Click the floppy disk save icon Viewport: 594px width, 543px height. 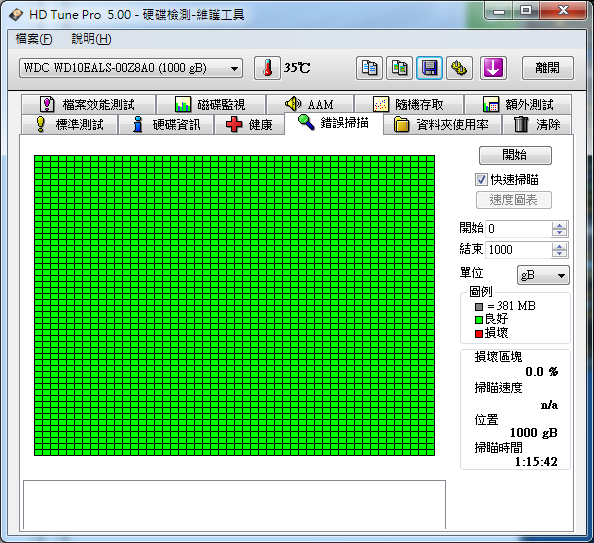click(429, 68)
